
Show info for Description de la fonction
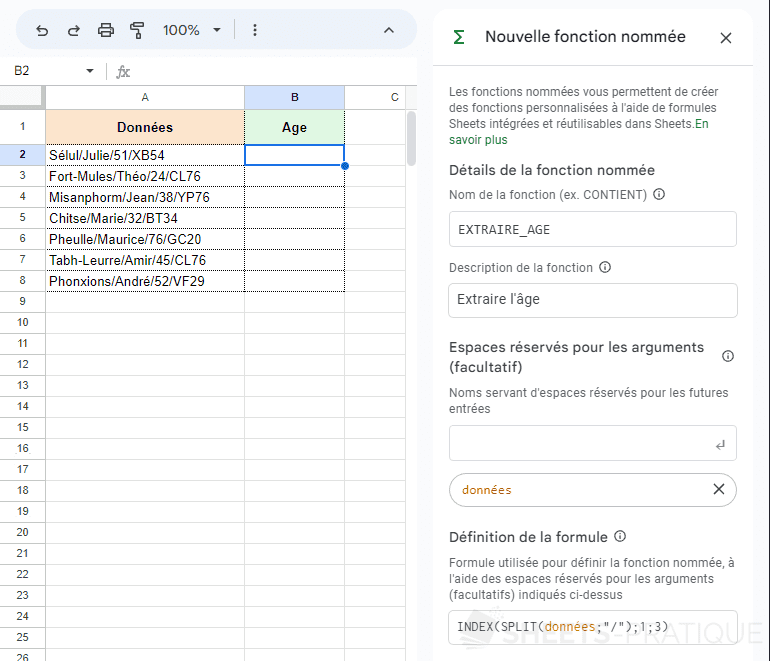(605, 267)
